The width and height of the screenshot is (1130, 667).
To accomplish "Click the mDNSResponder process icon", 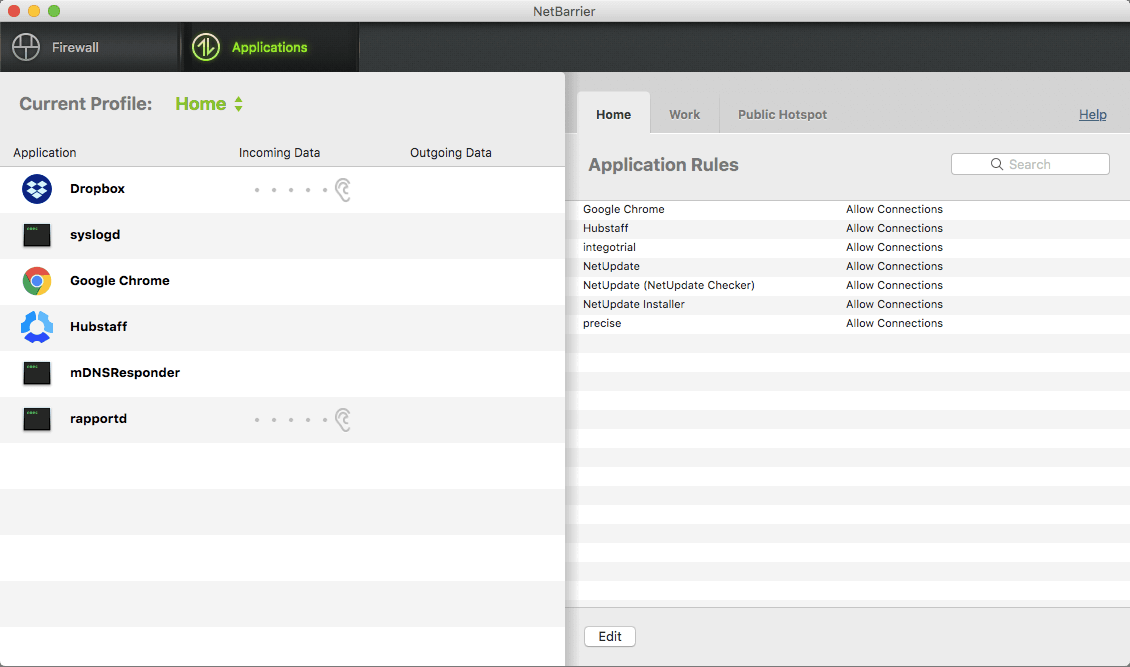I will (37, 373).
